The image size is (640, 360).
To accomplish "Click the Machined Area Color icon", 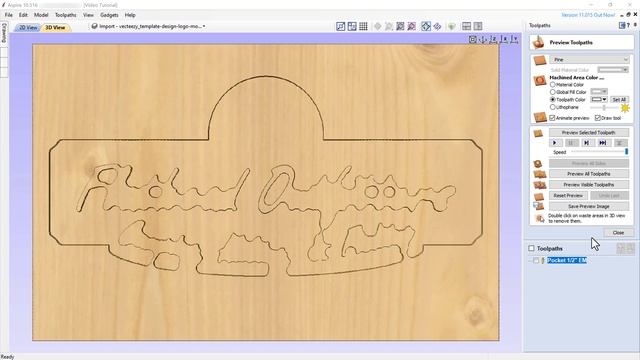I will 540,80.
